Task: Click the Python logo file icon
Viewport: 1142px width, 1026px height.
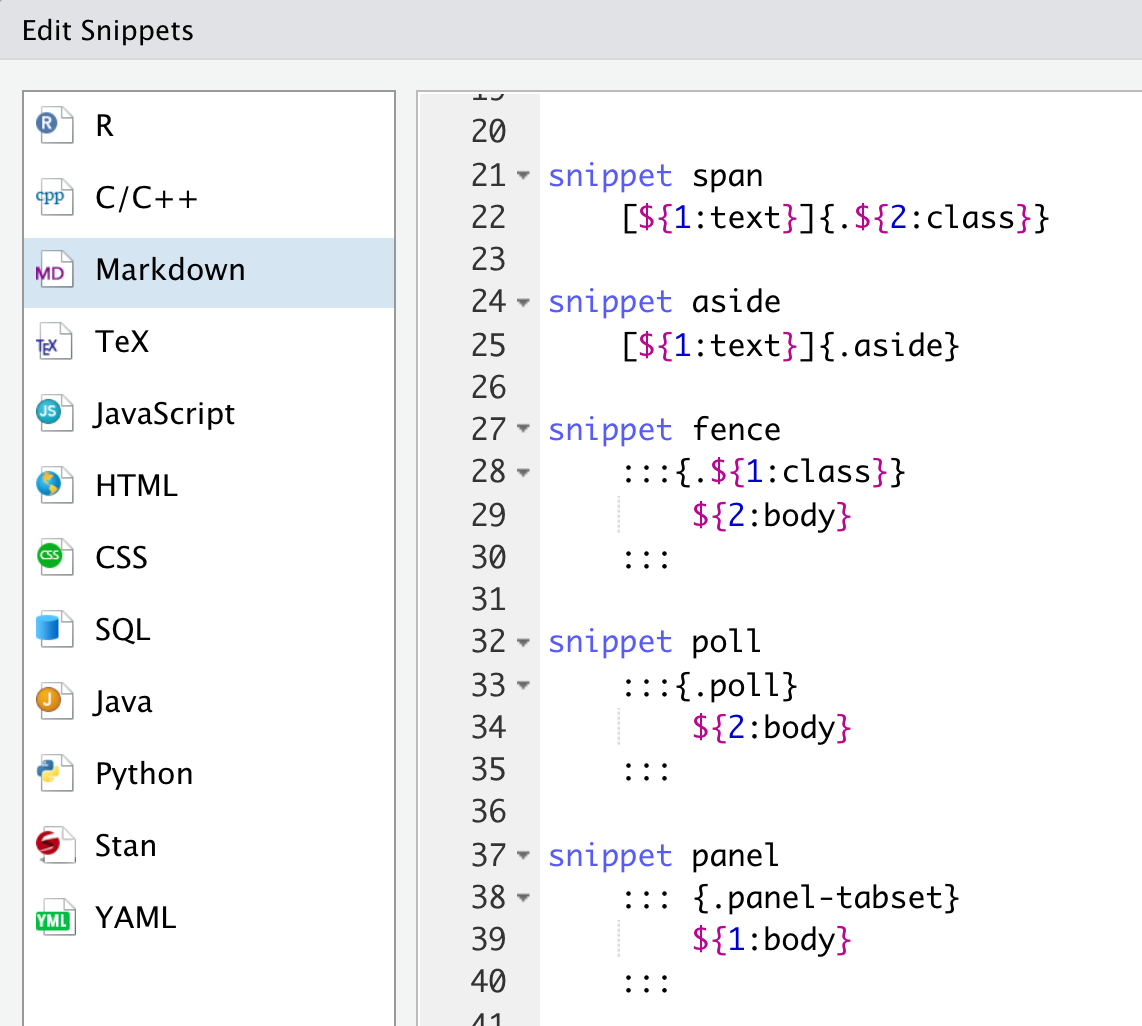Action: coord(55,773)
